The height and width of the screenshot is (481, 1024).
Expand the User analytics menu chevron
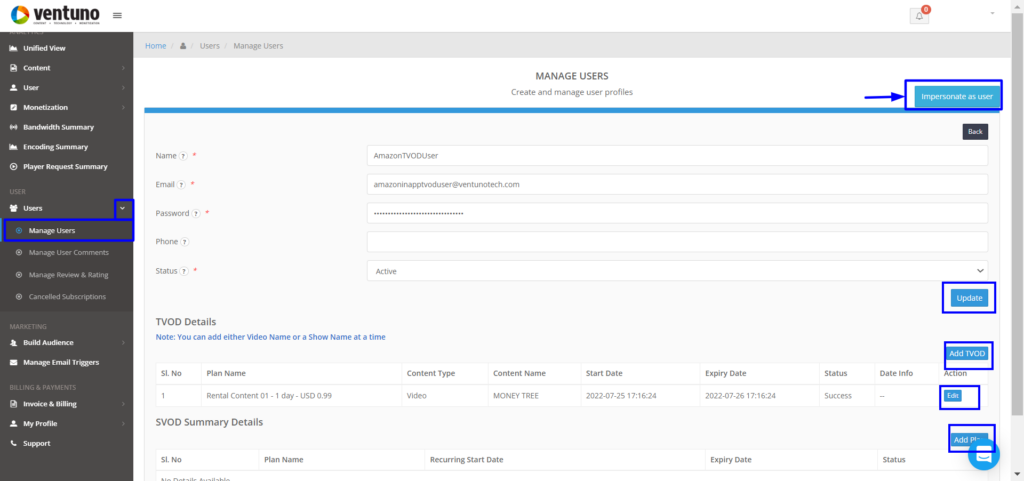pos(123,87)
